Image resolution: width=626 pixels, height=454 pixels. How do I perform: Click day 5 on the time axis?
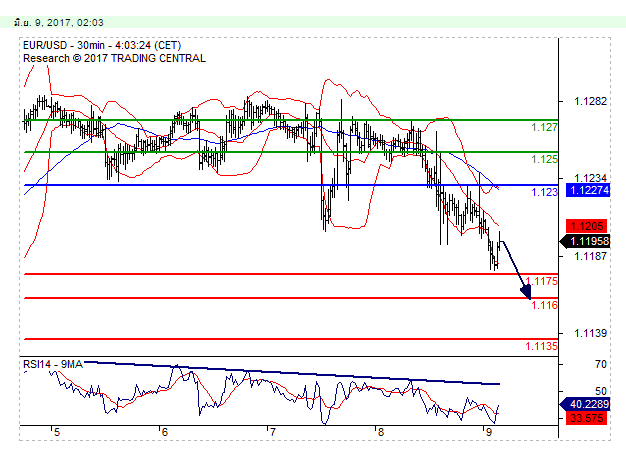click(57, 432)
